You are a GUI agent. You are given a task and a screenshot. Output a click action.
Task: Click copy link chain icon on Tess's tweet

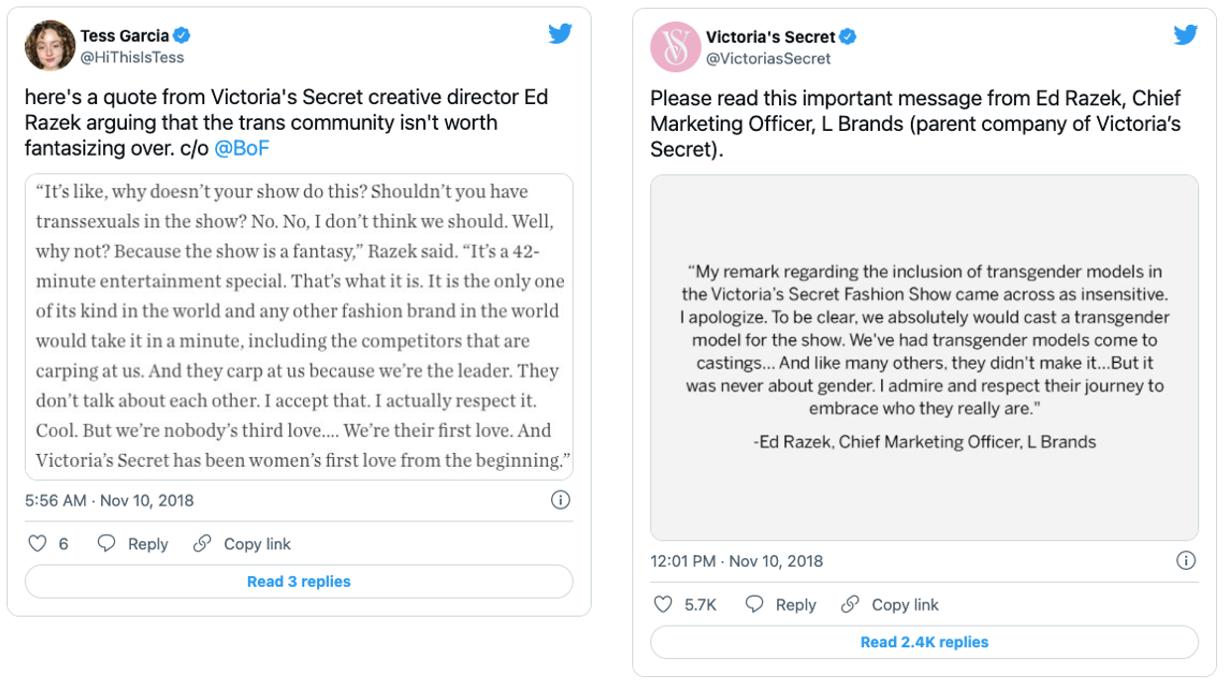[x=202, y=544]
